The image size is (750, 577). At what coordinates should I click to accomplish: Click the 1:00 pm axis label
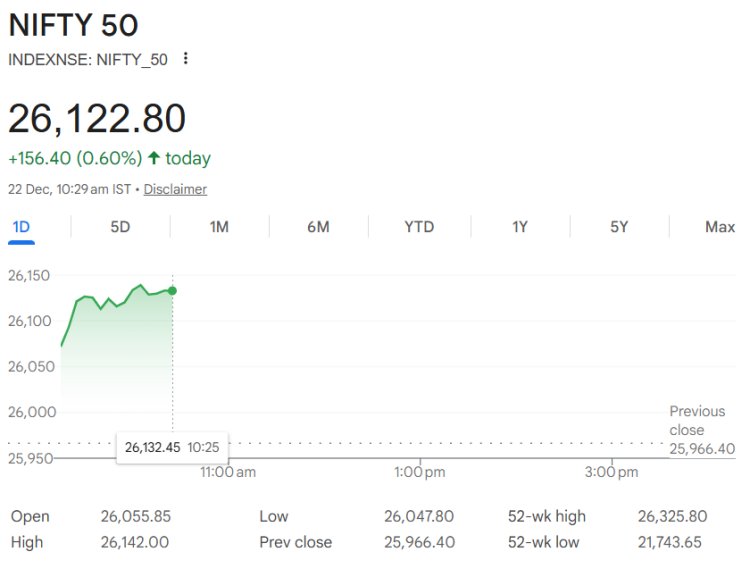[x=419, y=472]
